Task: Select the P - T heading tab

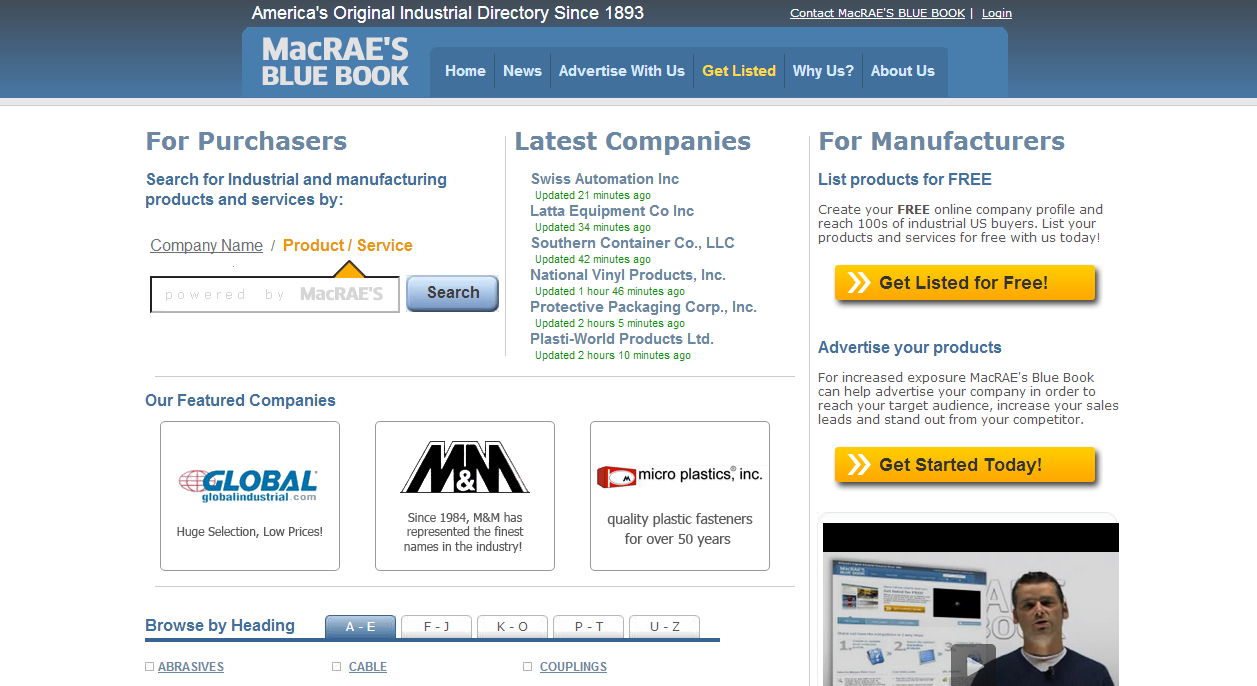Action: [x=589, y=627]
